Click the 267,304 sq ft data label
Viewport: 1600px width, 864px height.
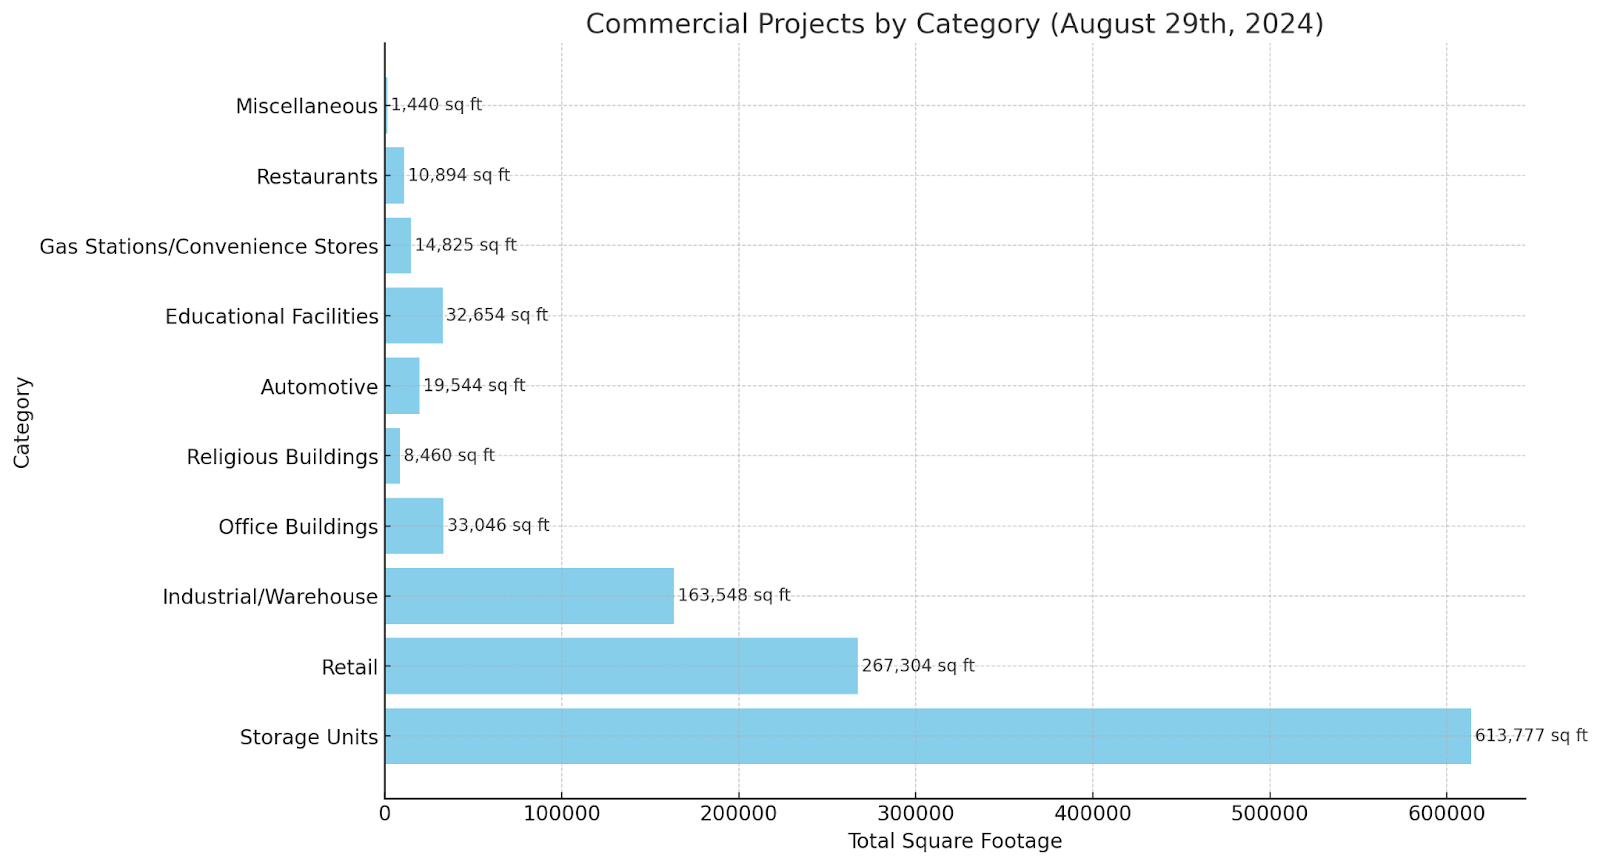coord(917,666)
